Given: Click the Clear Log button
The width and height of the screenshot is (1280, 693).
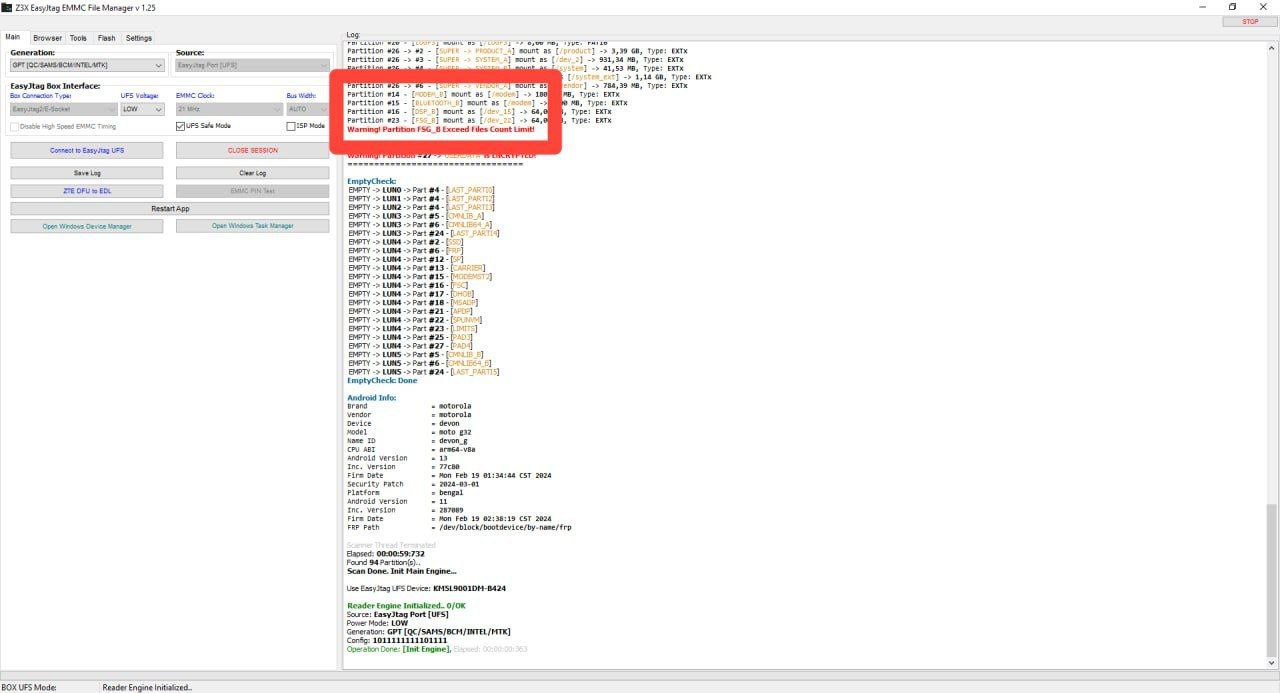Looking at the screenshot, I should click(252, 173).
